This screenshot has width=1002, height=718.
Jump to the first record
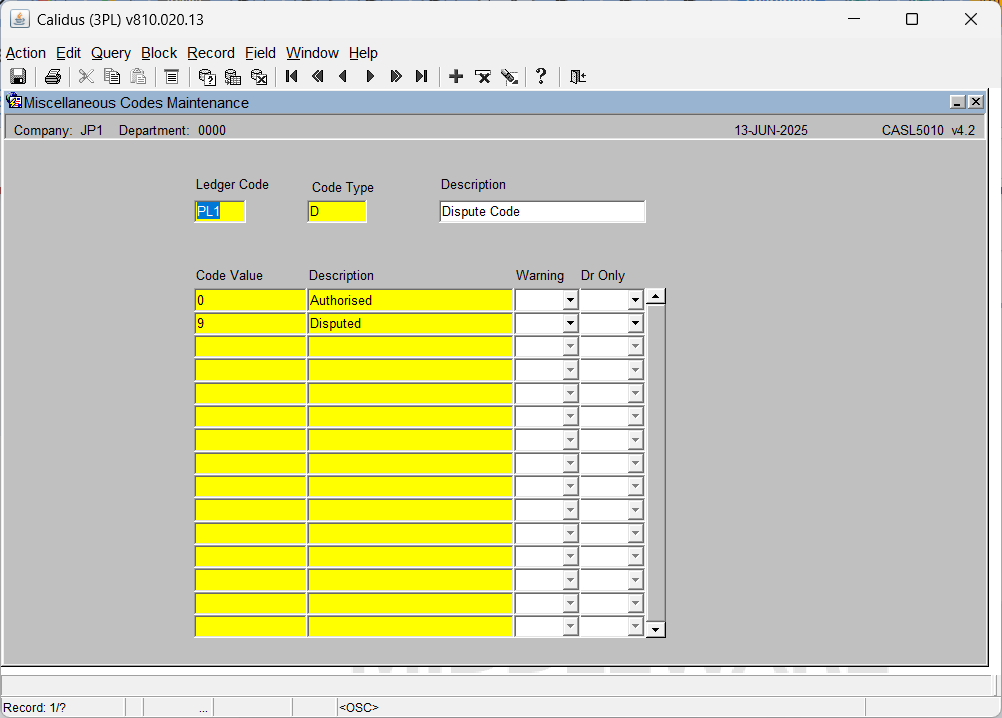pyautogui.click(x=292, y=77)
